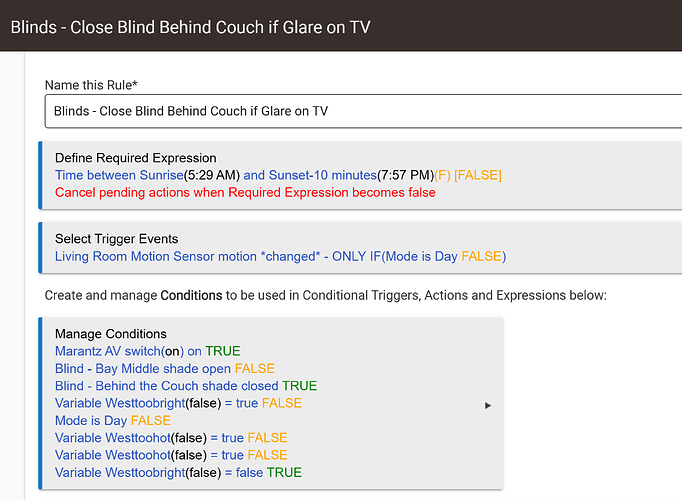This screenshot has width=682, height=500.
Task: Select first Variable Westtoobright = true condition
Action: point(178,403)
